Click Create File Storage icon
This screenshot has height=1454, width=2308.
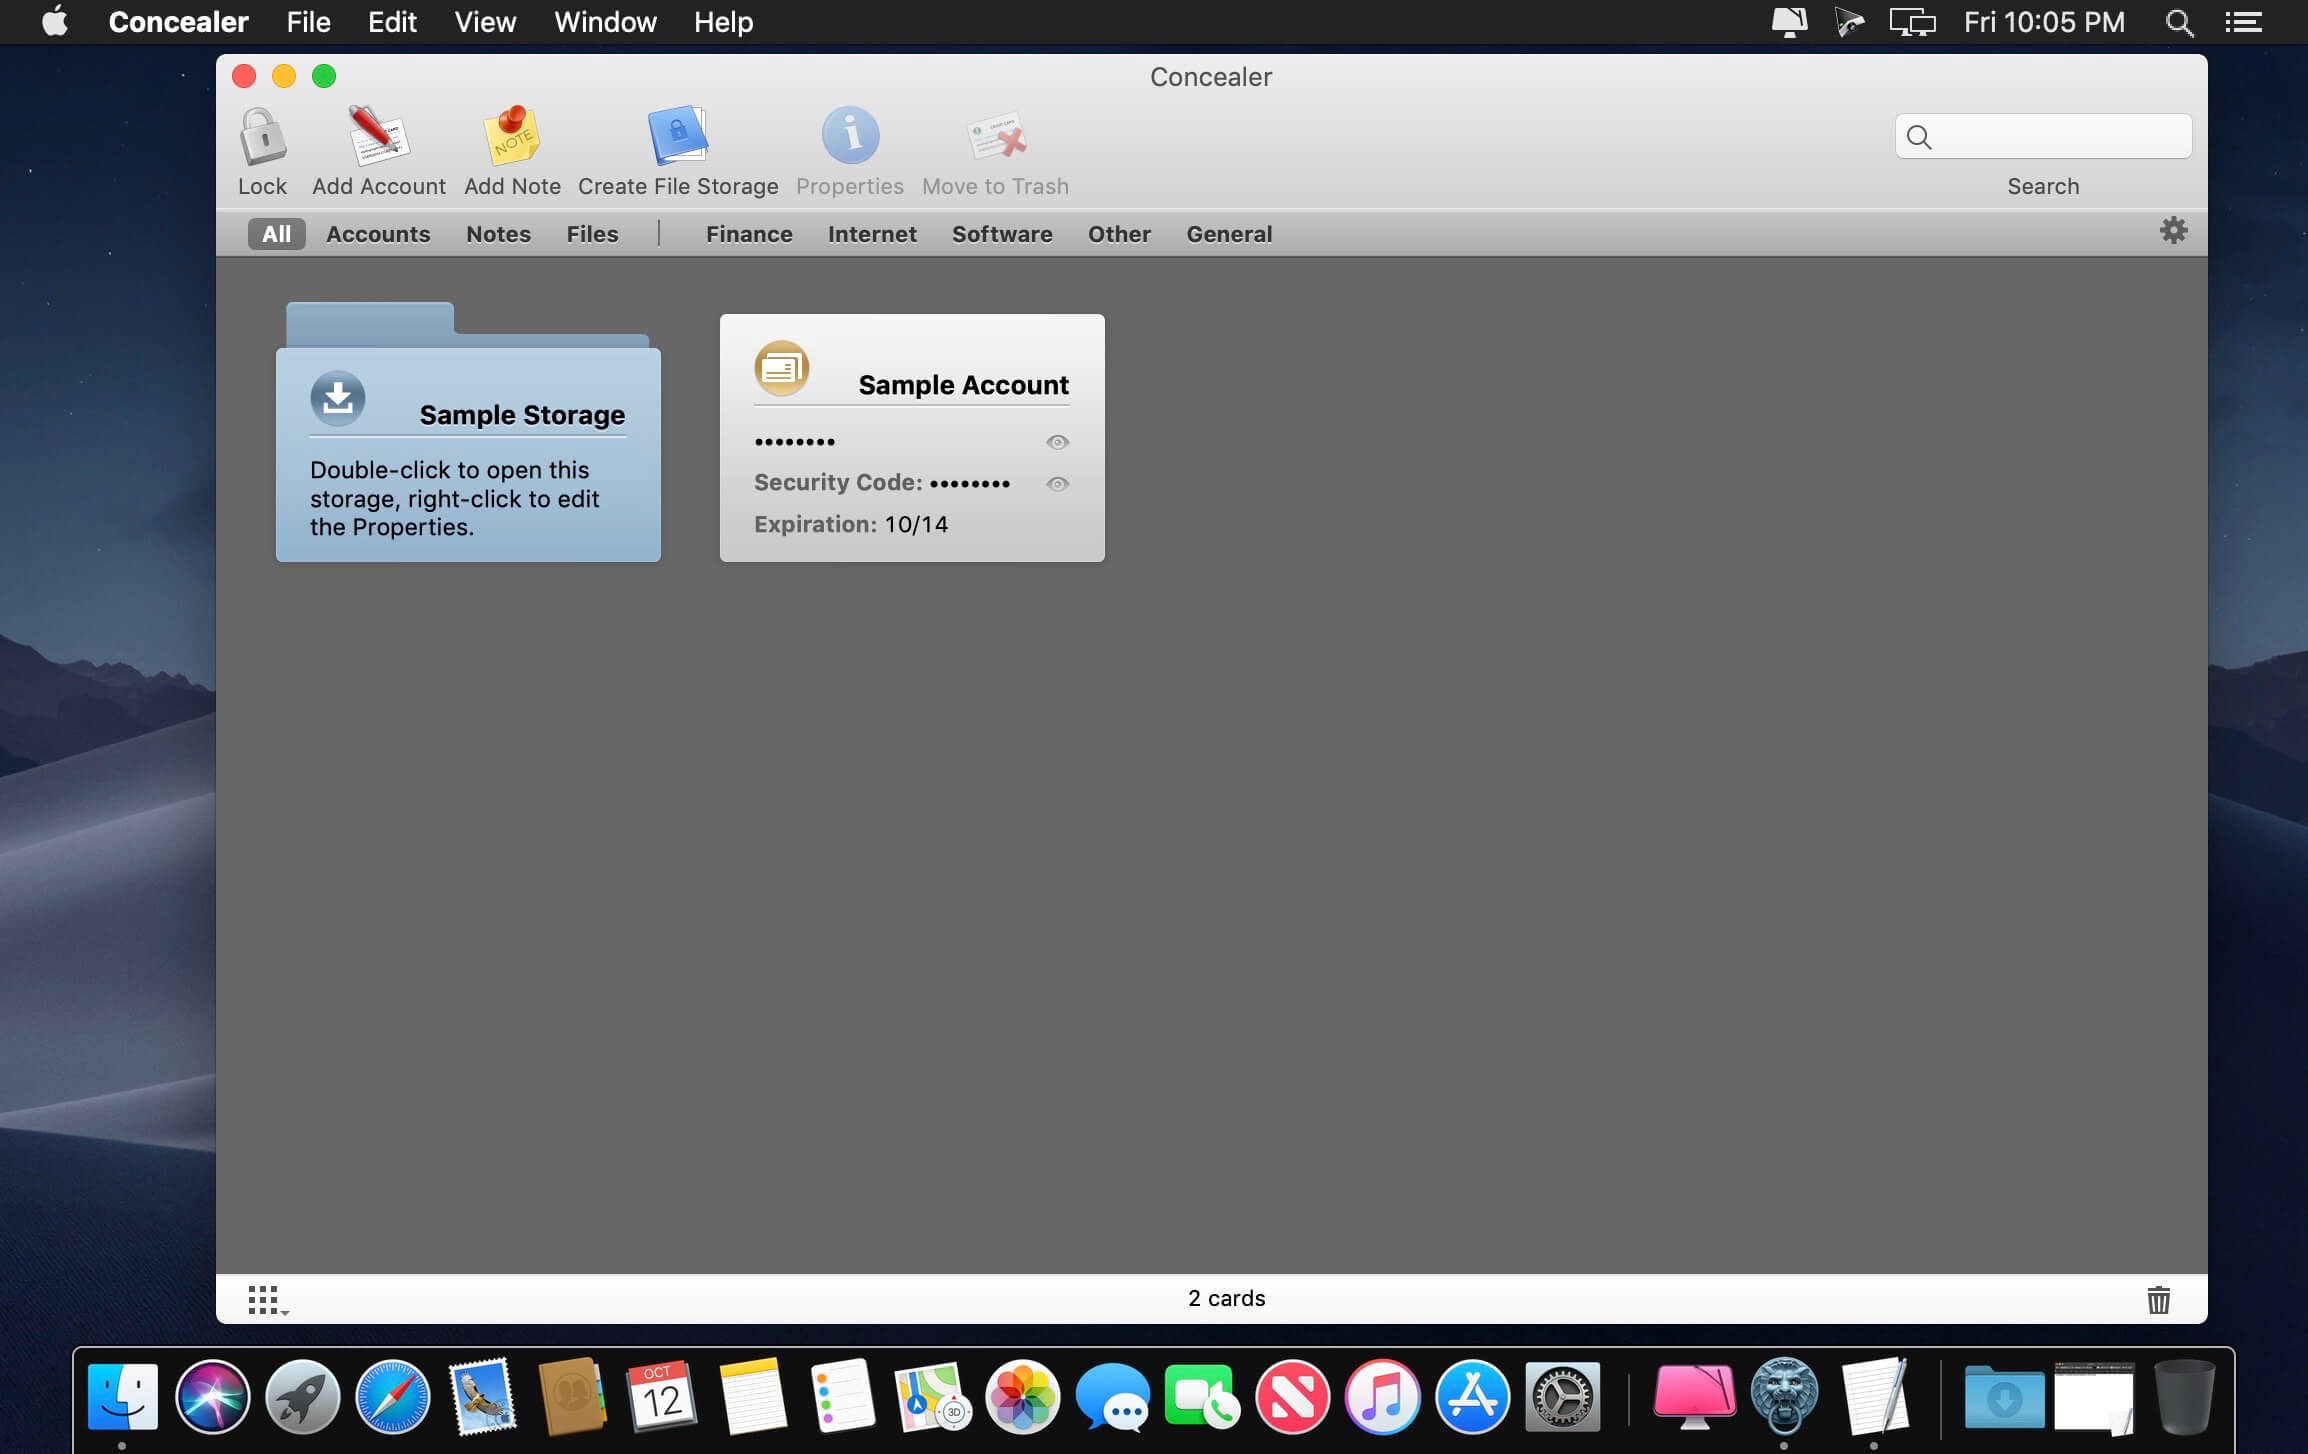pos(678,137)
